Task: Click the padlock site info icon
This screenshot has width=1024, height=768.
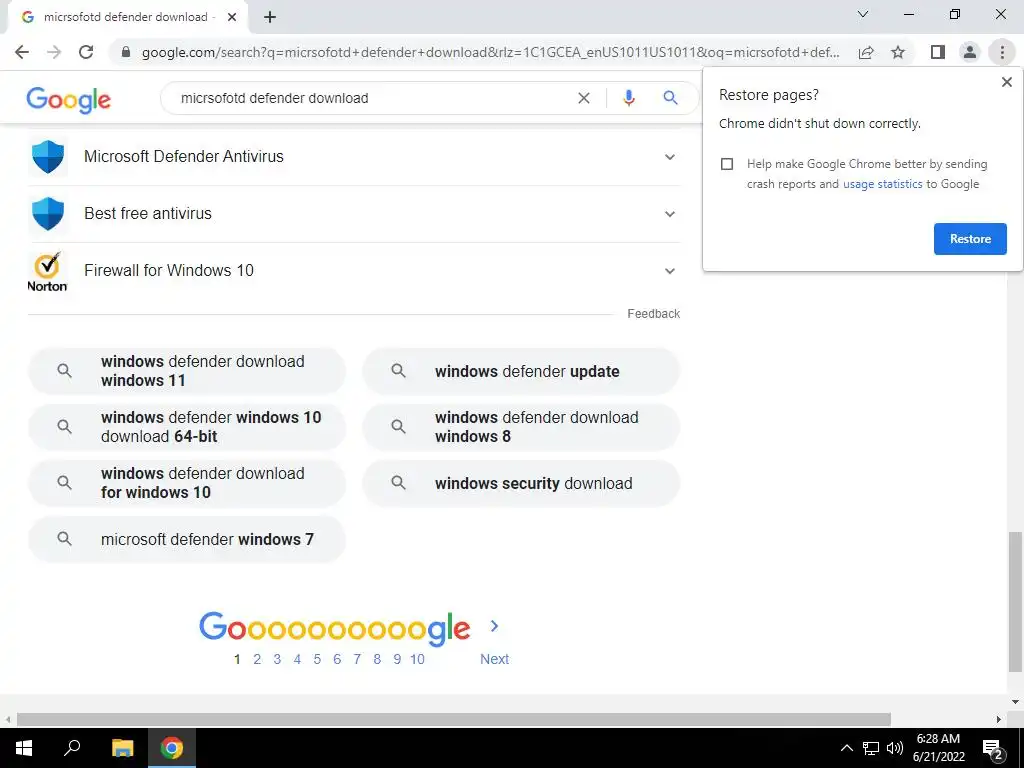Action: 127,52
